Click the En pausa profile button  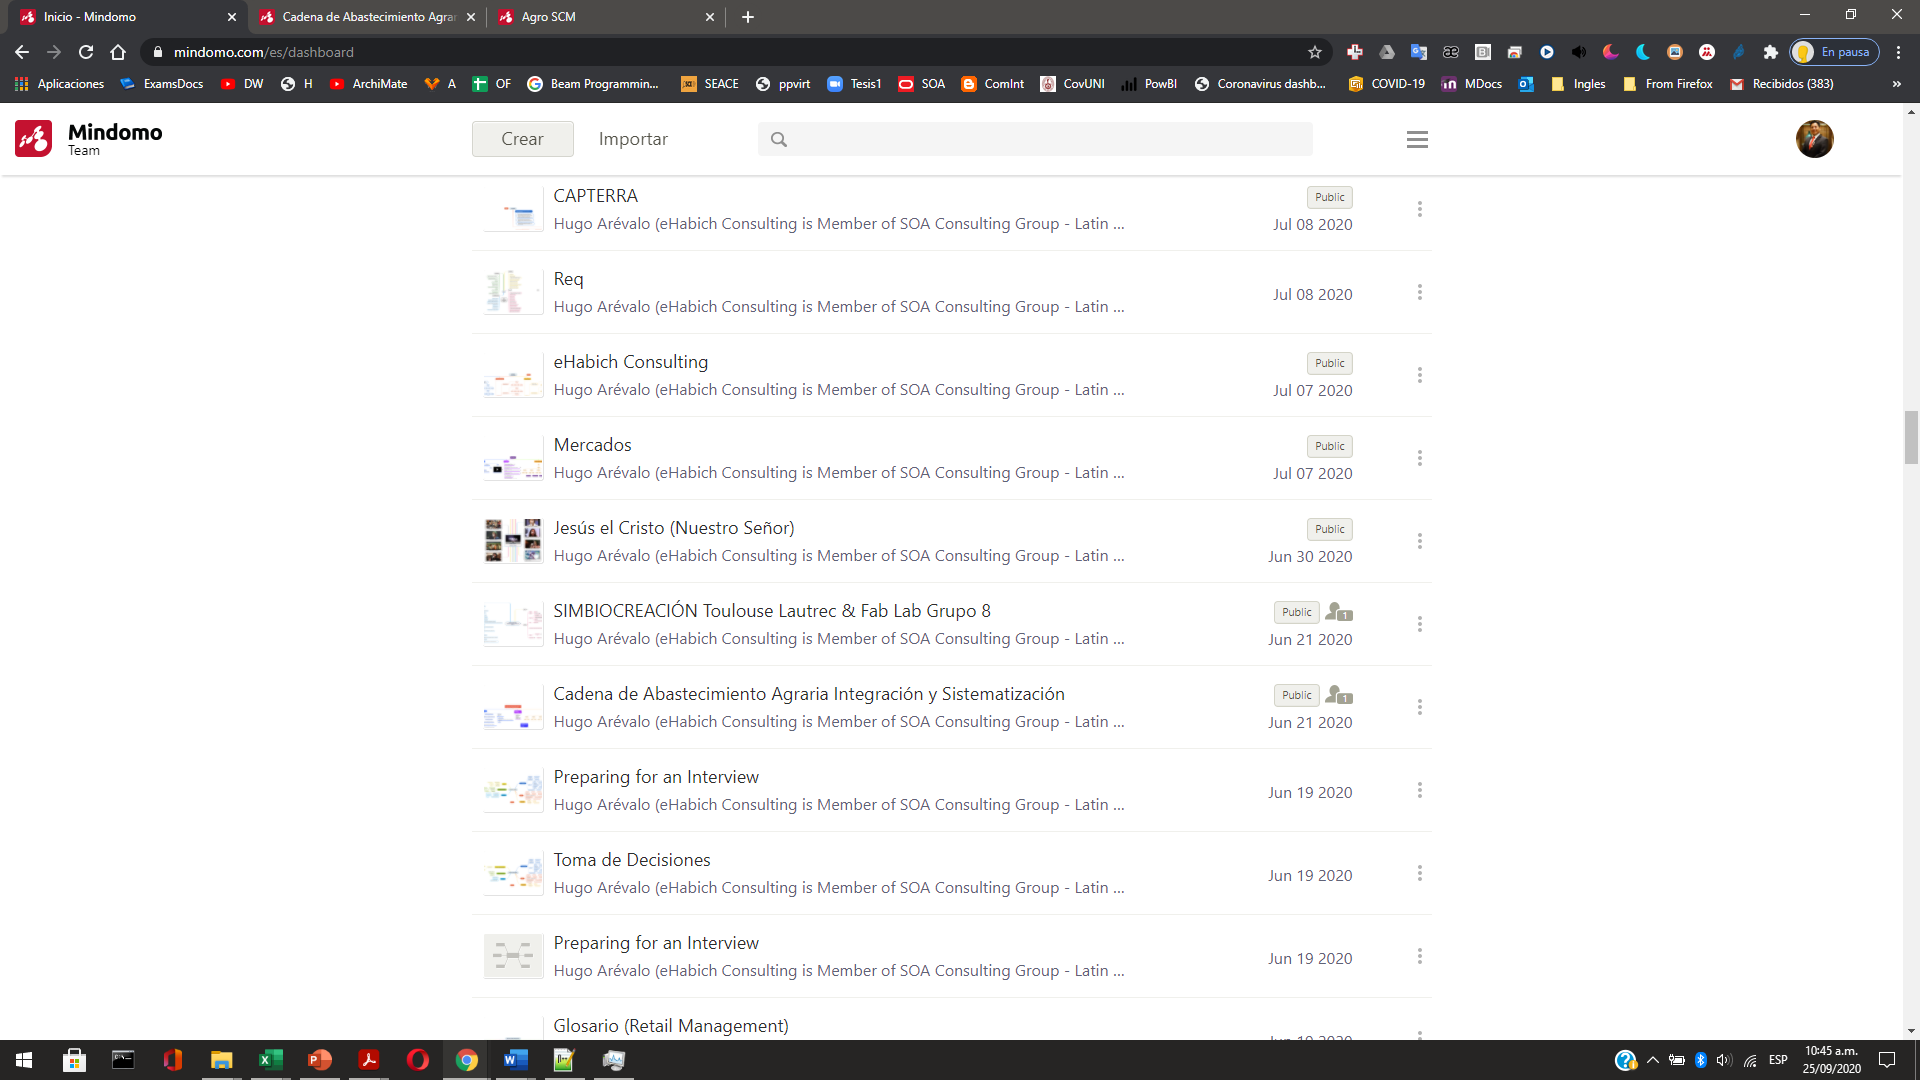click(1835, 52)
